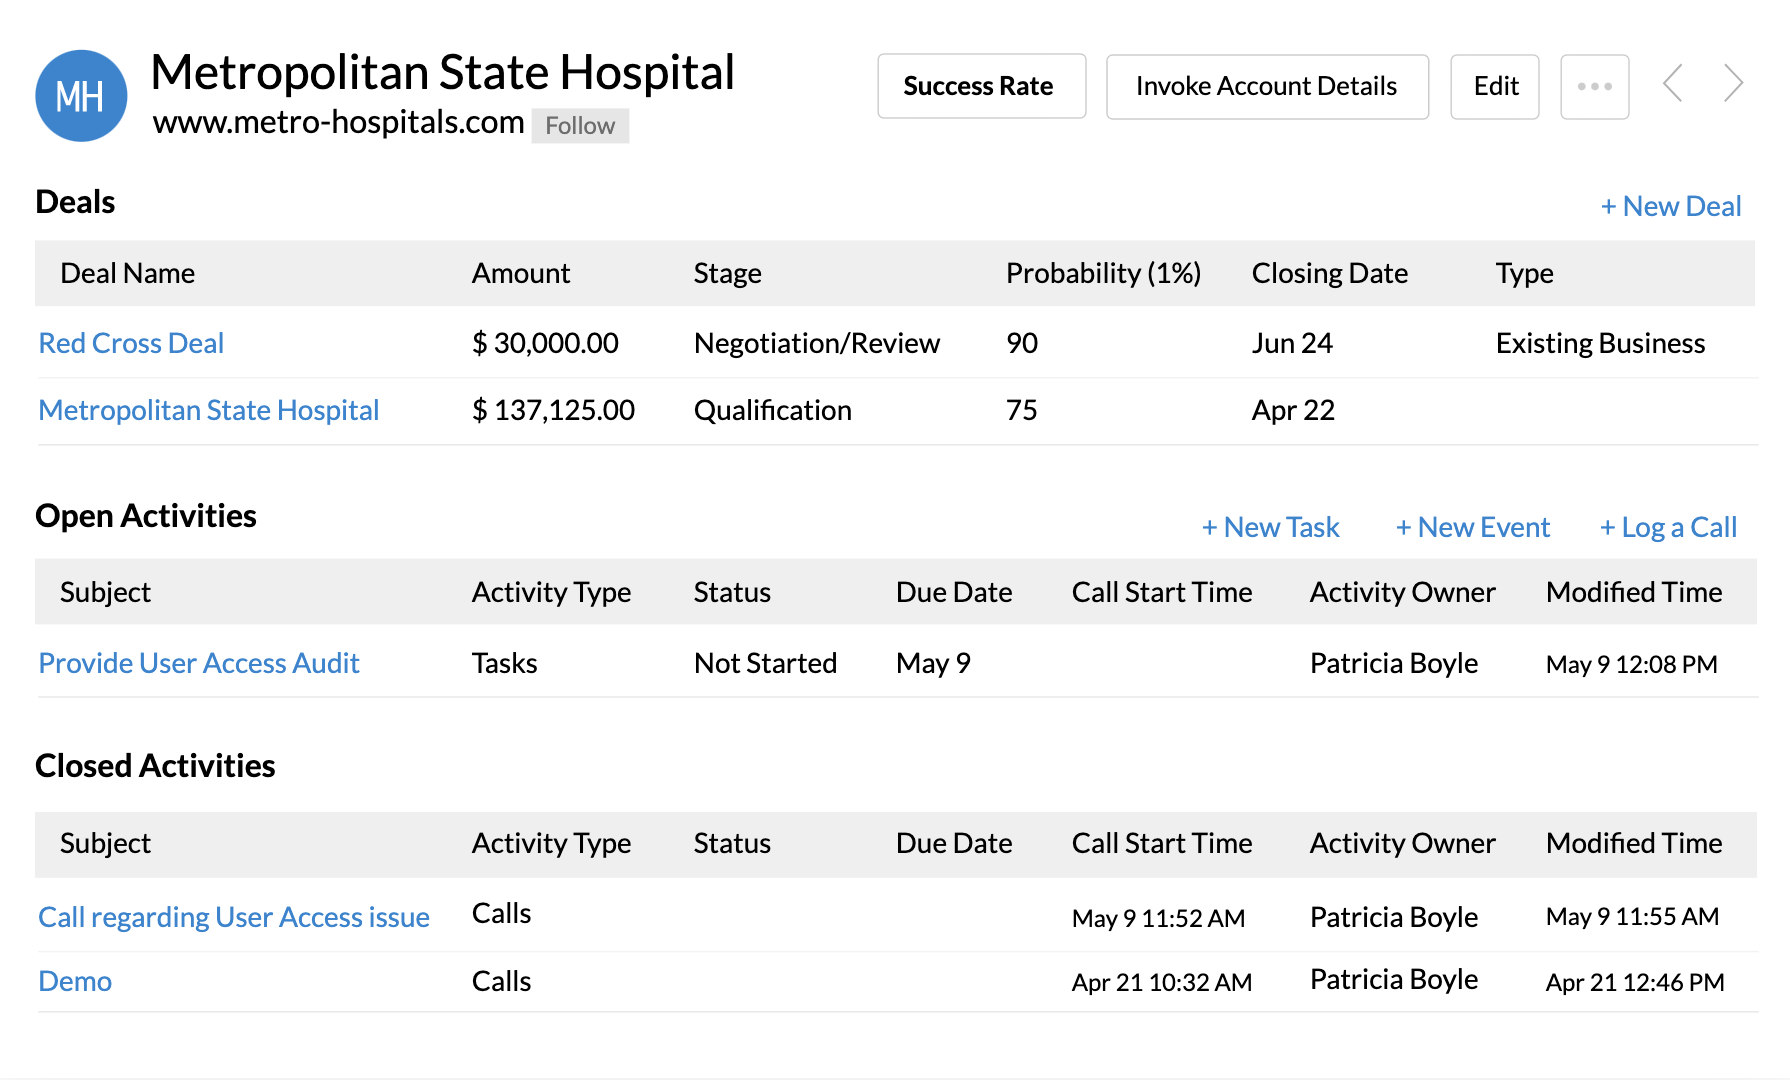This screenshot has height=1080, width=1790.
Task: Open Metropolitan State Hospital deal link
Action: tap(208, 410)
